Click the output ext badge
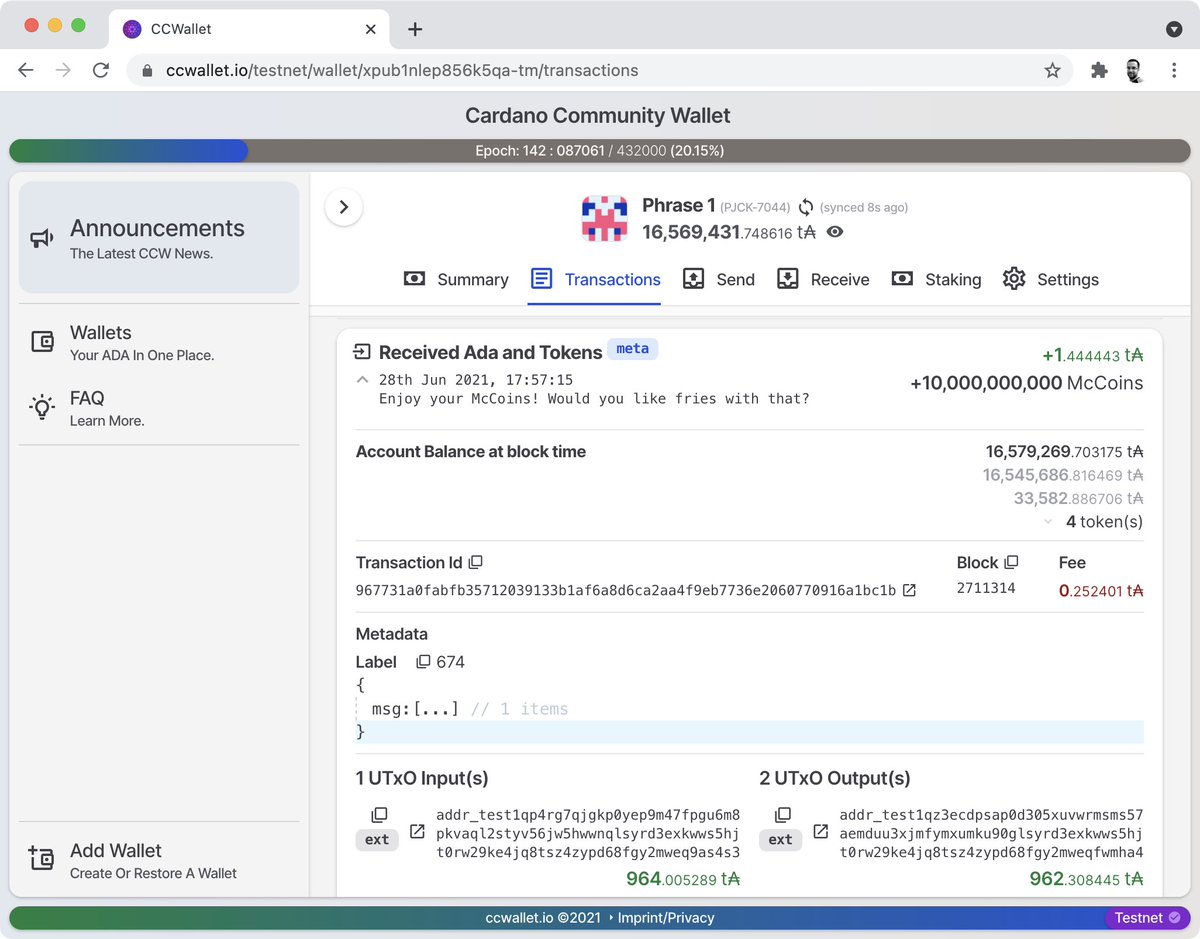 click(x=780, y=840)
